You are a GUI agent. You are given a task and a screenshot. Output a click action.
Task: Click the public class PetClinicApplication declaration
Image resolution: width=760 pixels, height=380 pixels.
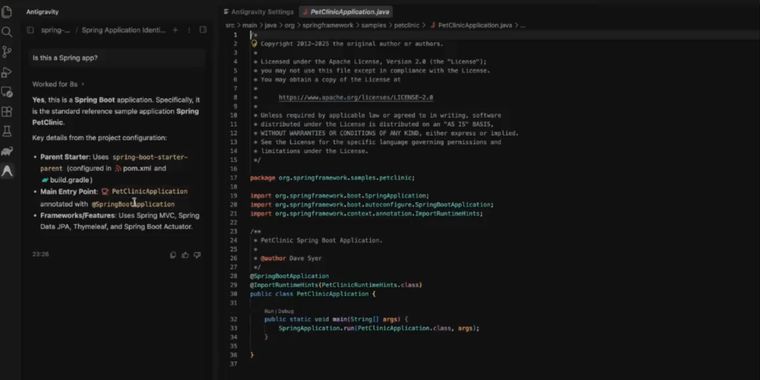[313, 294]
